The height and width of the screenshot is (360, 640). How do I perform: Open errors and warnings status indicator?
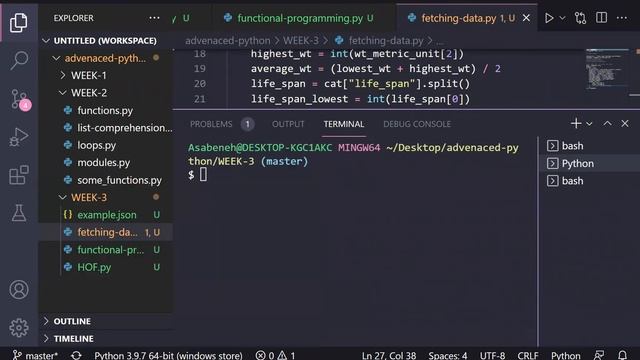[x=275, y=355]
